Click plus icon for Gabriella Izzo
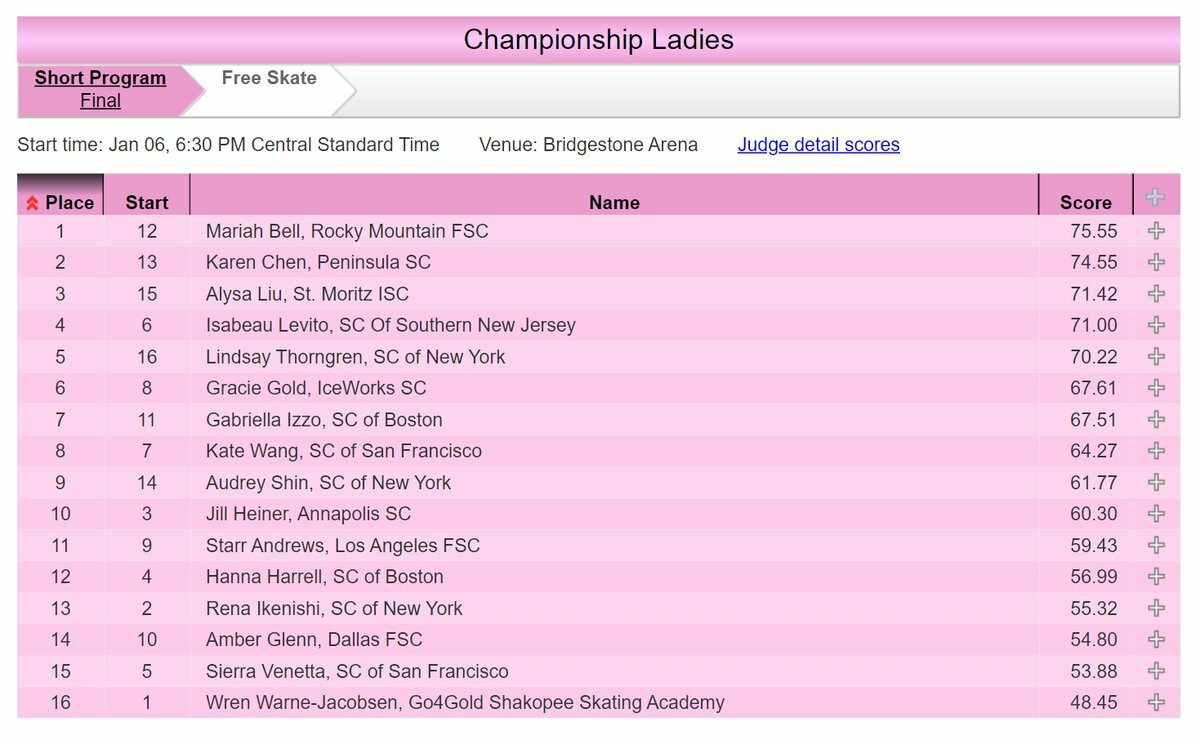1200x740 pixels. pyautogui.click(x=1156, y=419)
